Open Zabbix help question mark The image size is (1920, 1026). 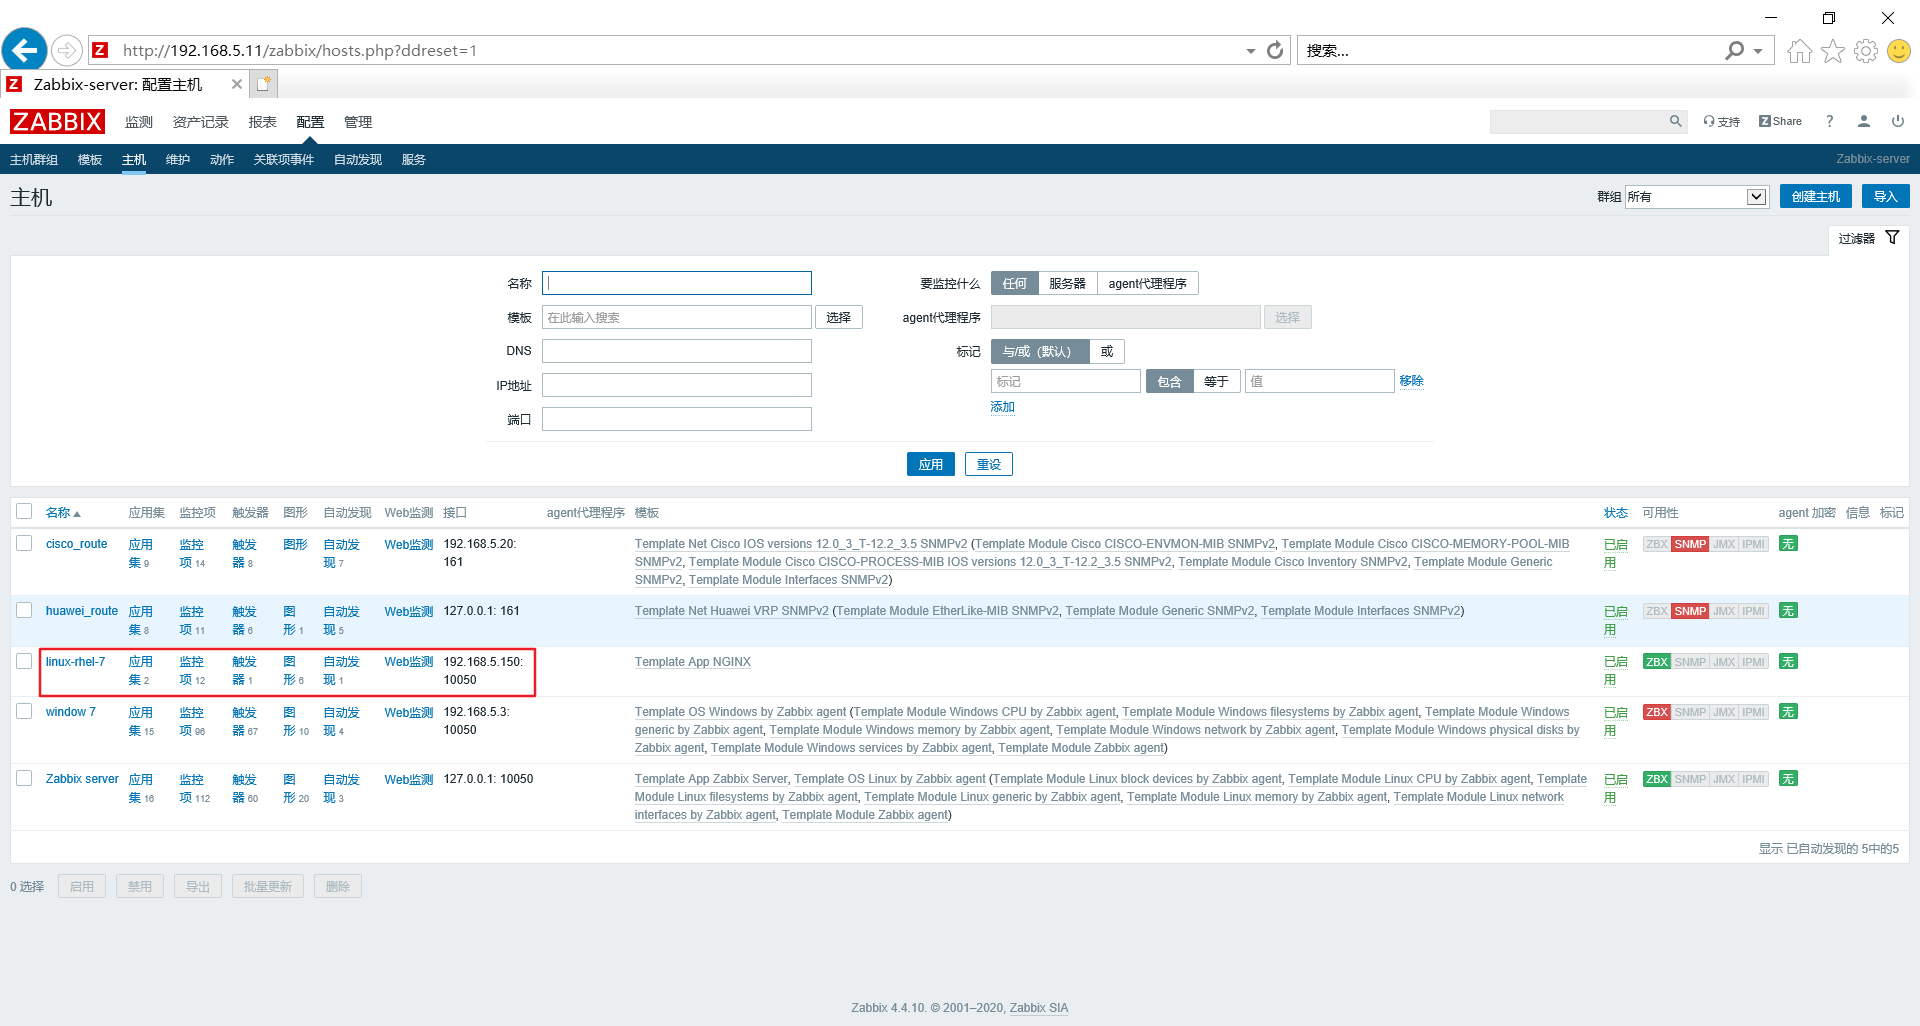click(1829, 121)
